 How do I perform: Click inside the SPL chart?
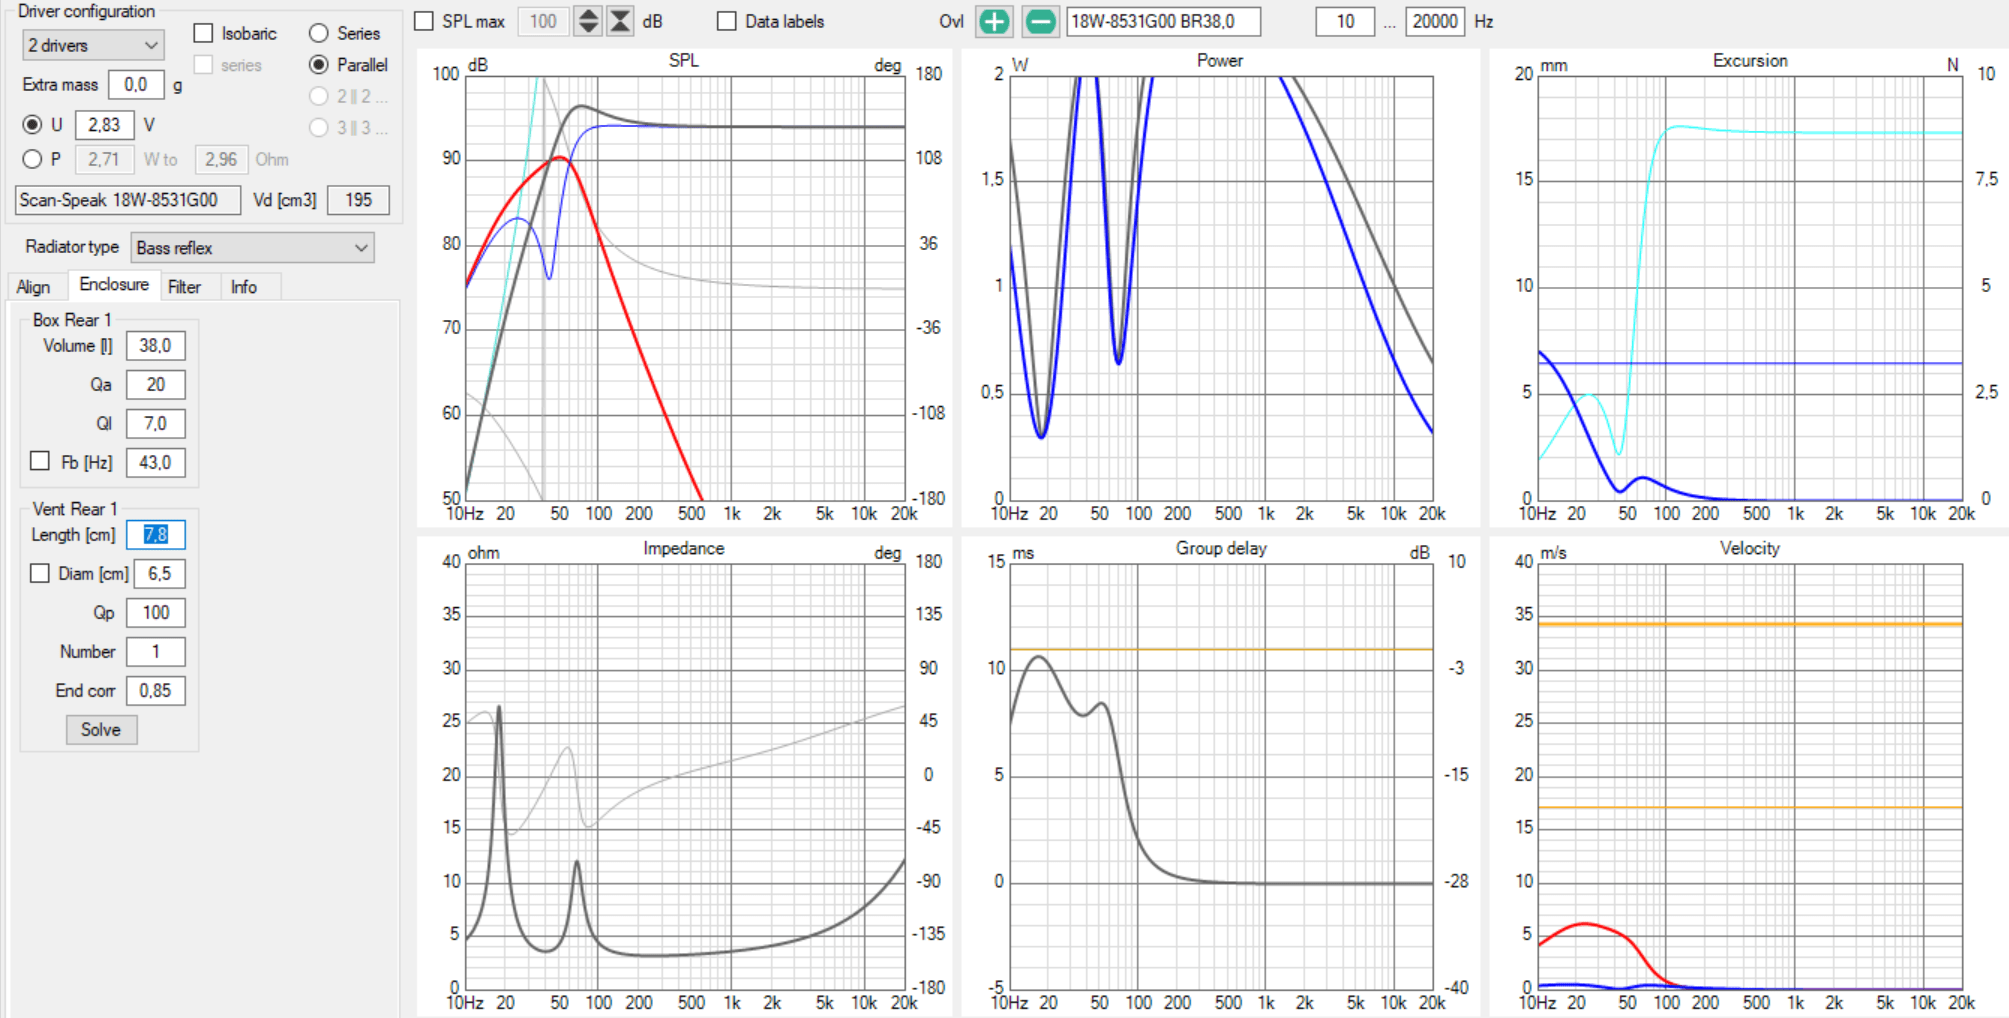[685, 287]
